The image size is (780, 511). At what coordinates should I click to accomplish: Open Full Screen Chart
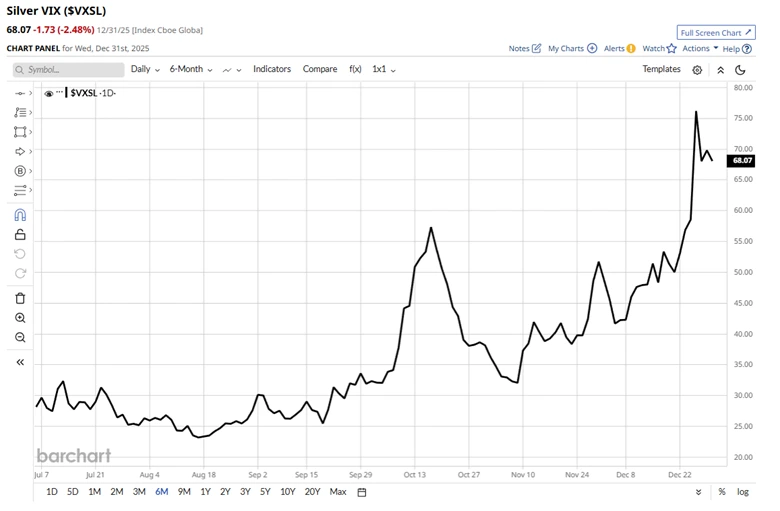pyautogui.click(x=716, y=33)
